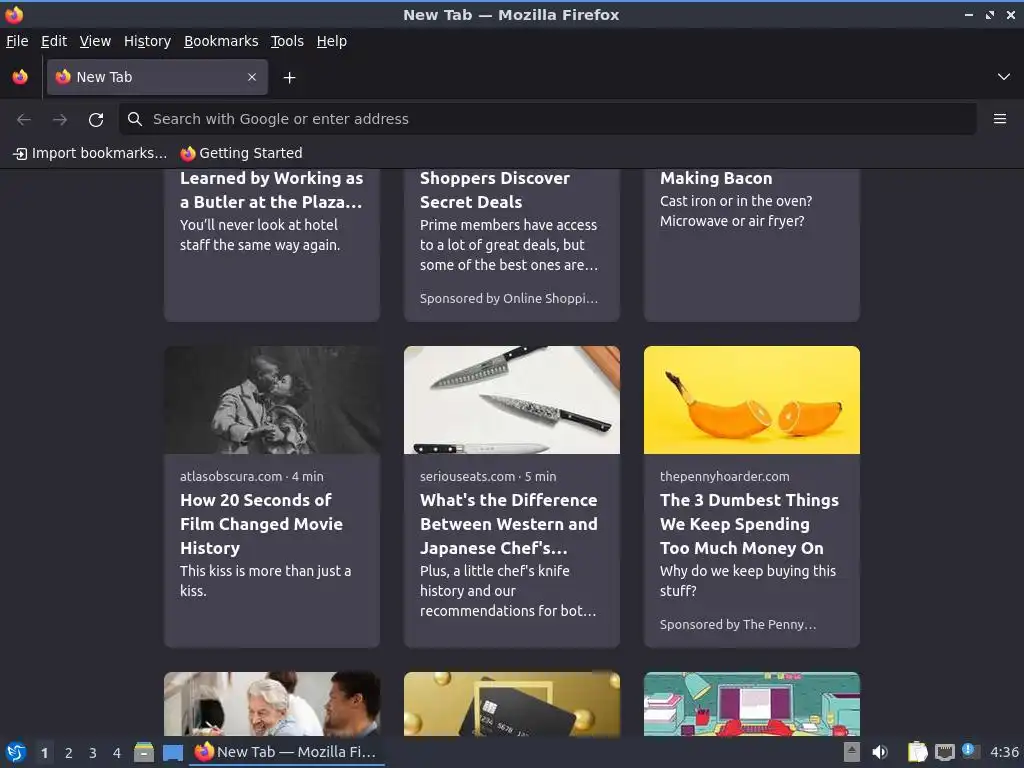Open a new tab with plus button
Viewport: 1024px width, 768px height.
click(289, 78)
